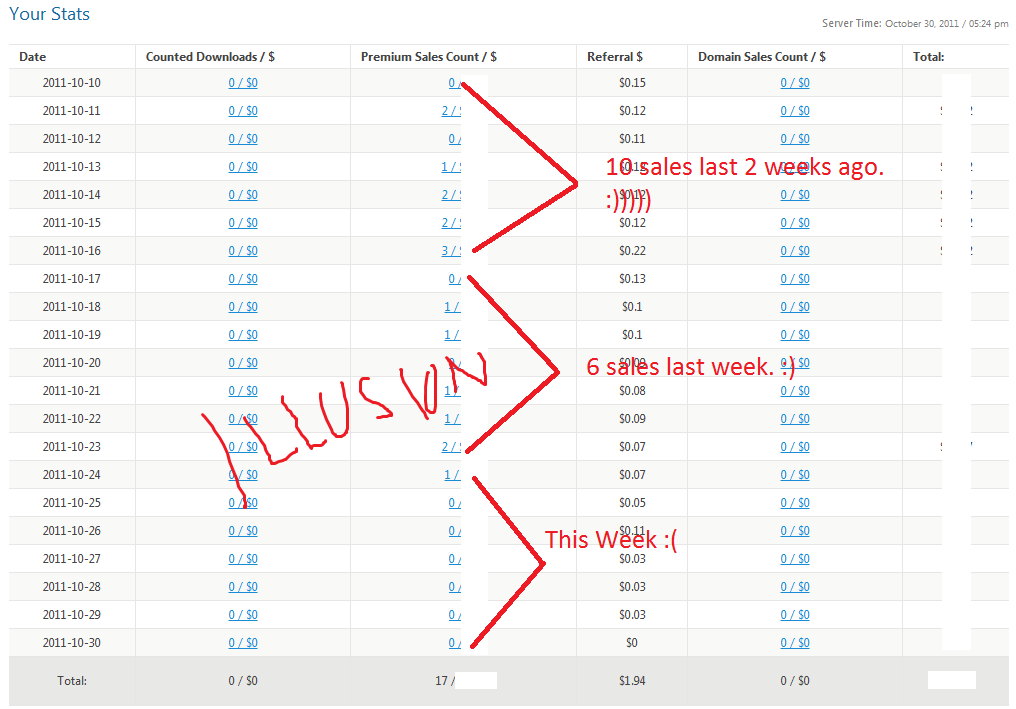Open domain sales link for 2011-10-22
Image resolution: width=1016 pixels, height=709 pixels.
pos(795,419)
